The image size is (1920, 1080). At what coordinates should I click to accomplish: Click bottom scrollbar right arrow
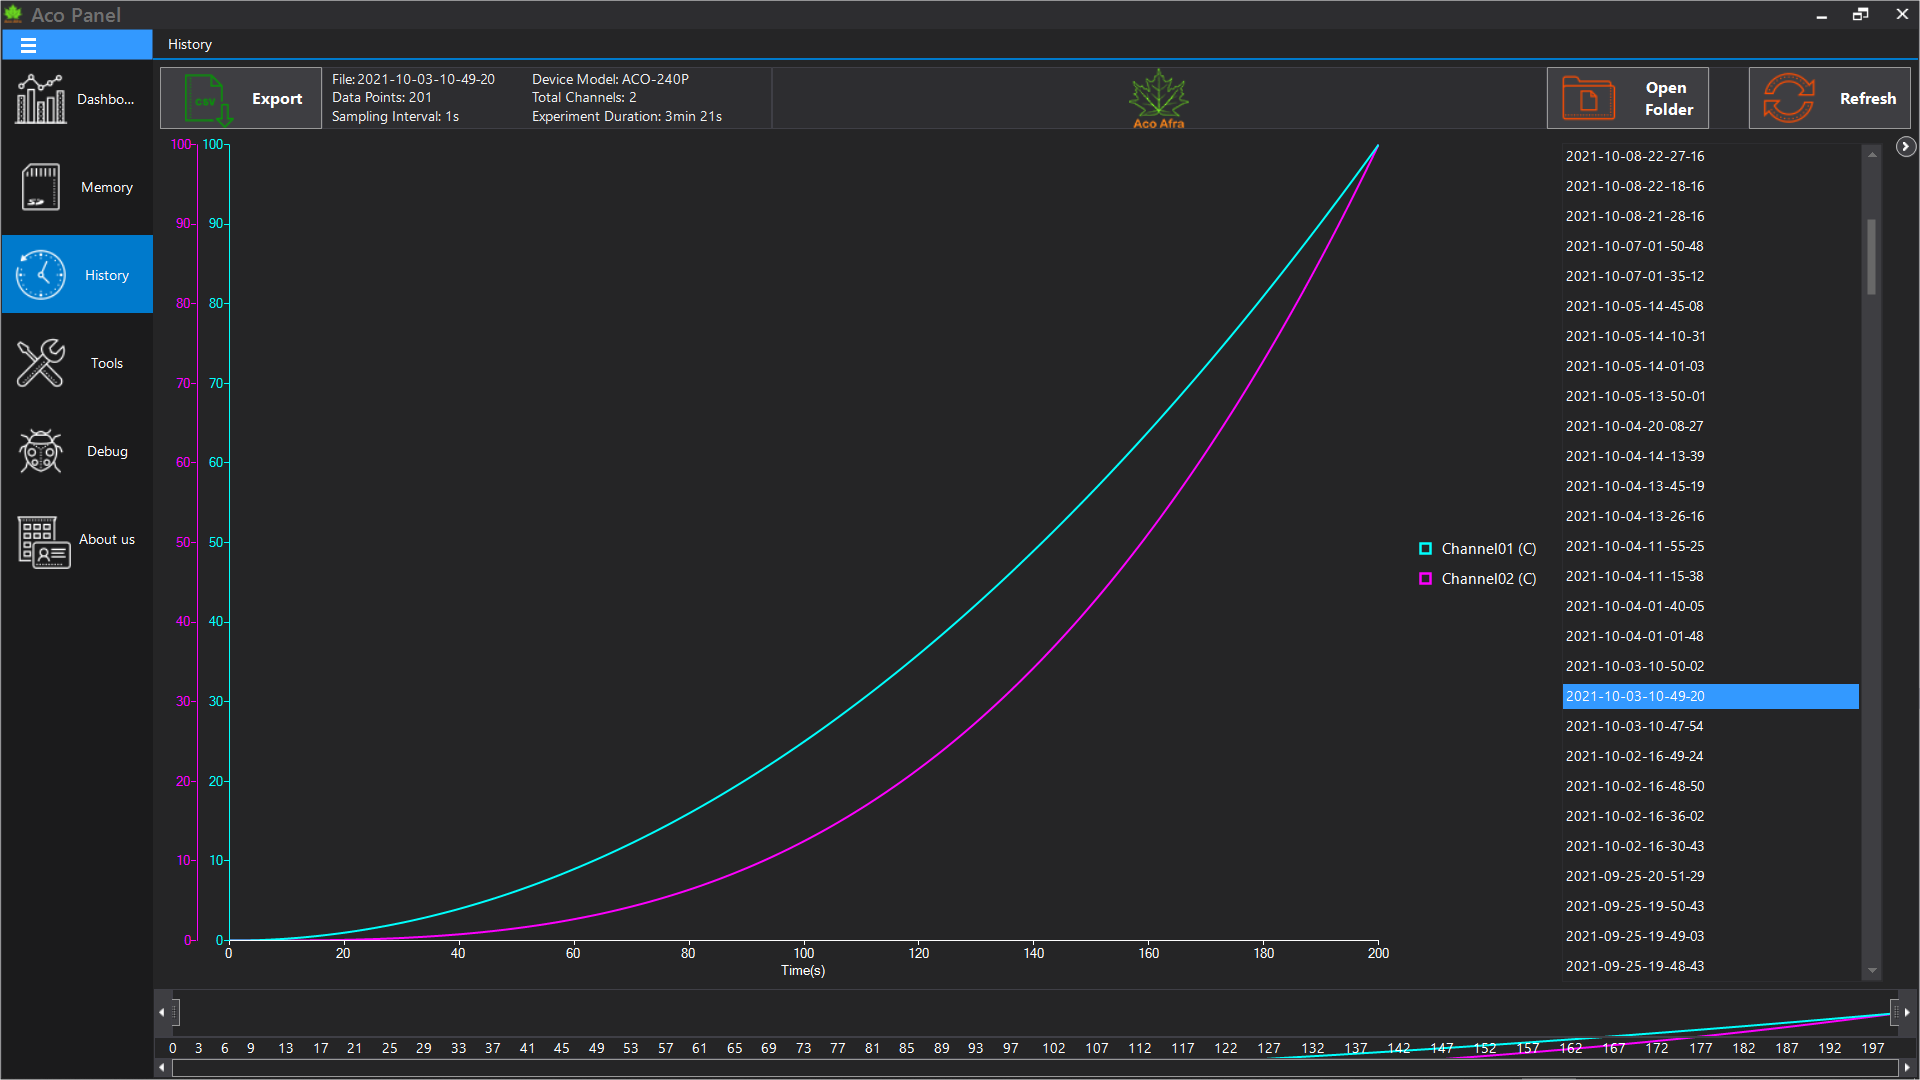coord(1907,1068)
